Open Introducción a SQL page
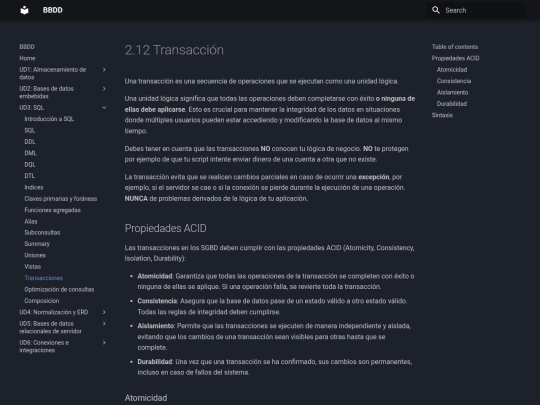This screenshot has width=540, height=405. pos(49,119)
